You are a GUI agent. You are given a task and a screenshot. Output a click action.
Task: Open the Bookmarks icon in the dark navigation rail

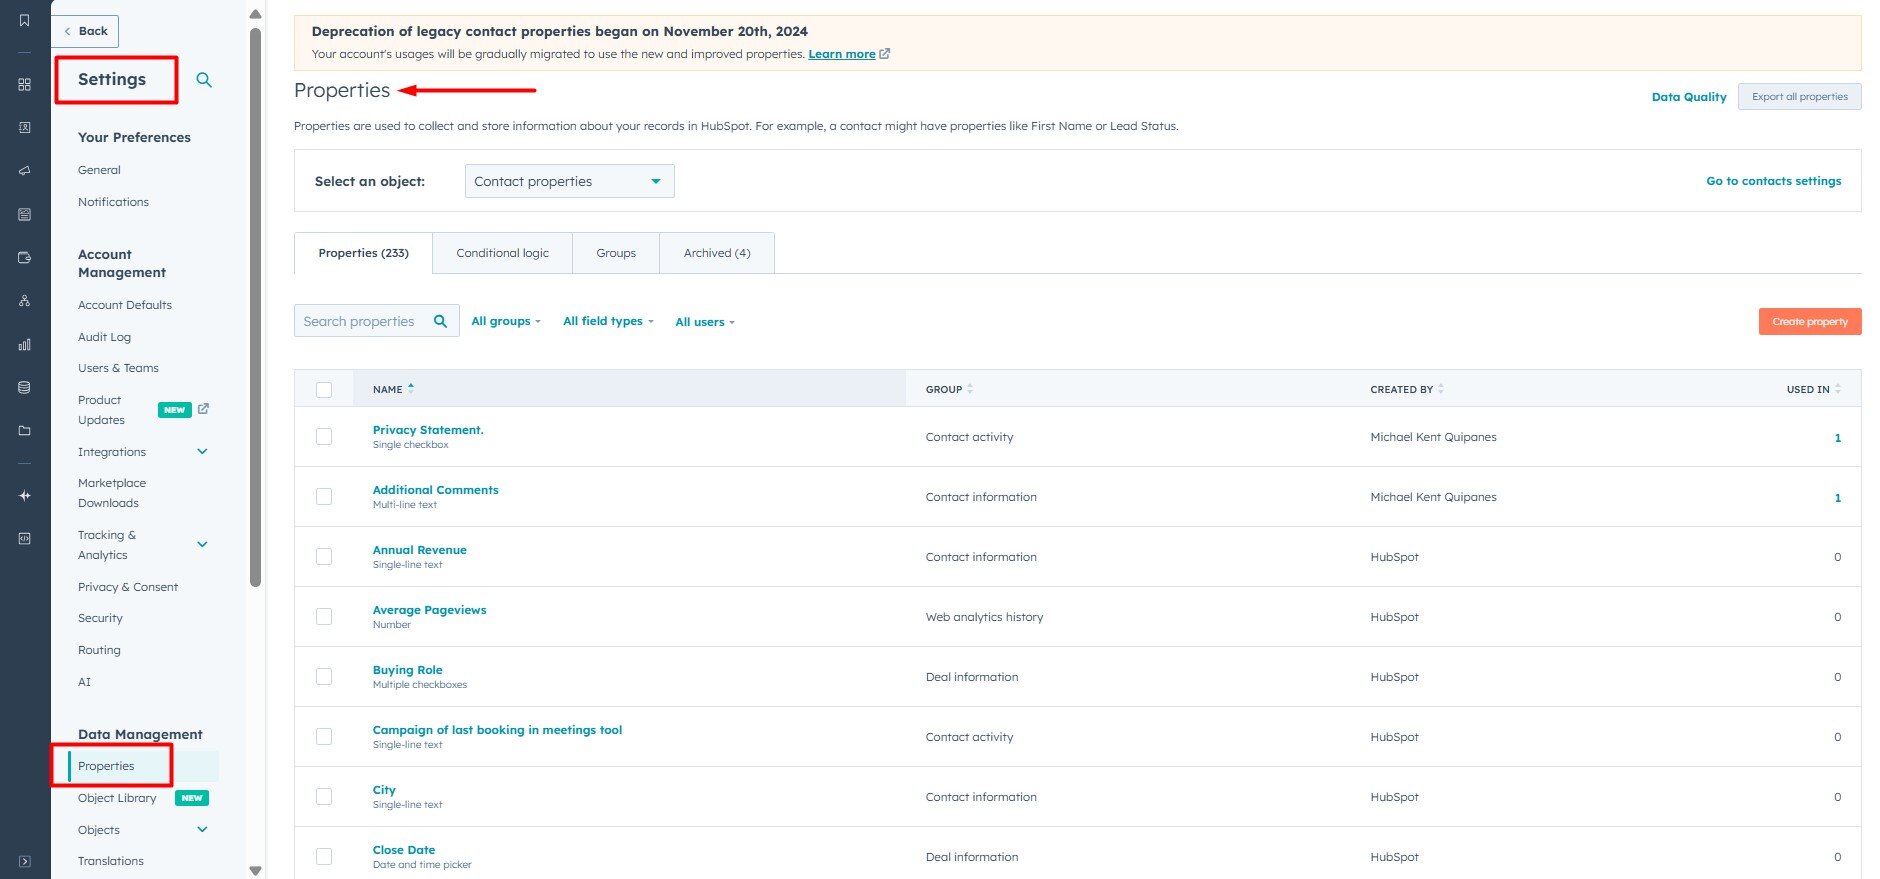25,20
